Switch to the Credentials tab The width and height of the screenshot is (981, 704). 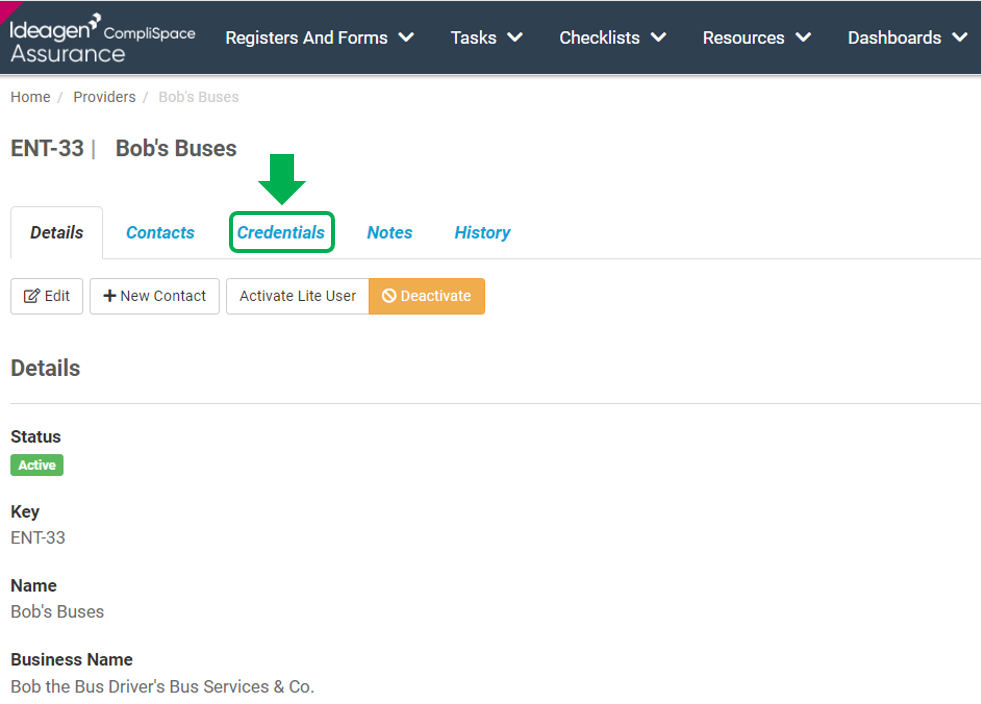click(281, 232)
